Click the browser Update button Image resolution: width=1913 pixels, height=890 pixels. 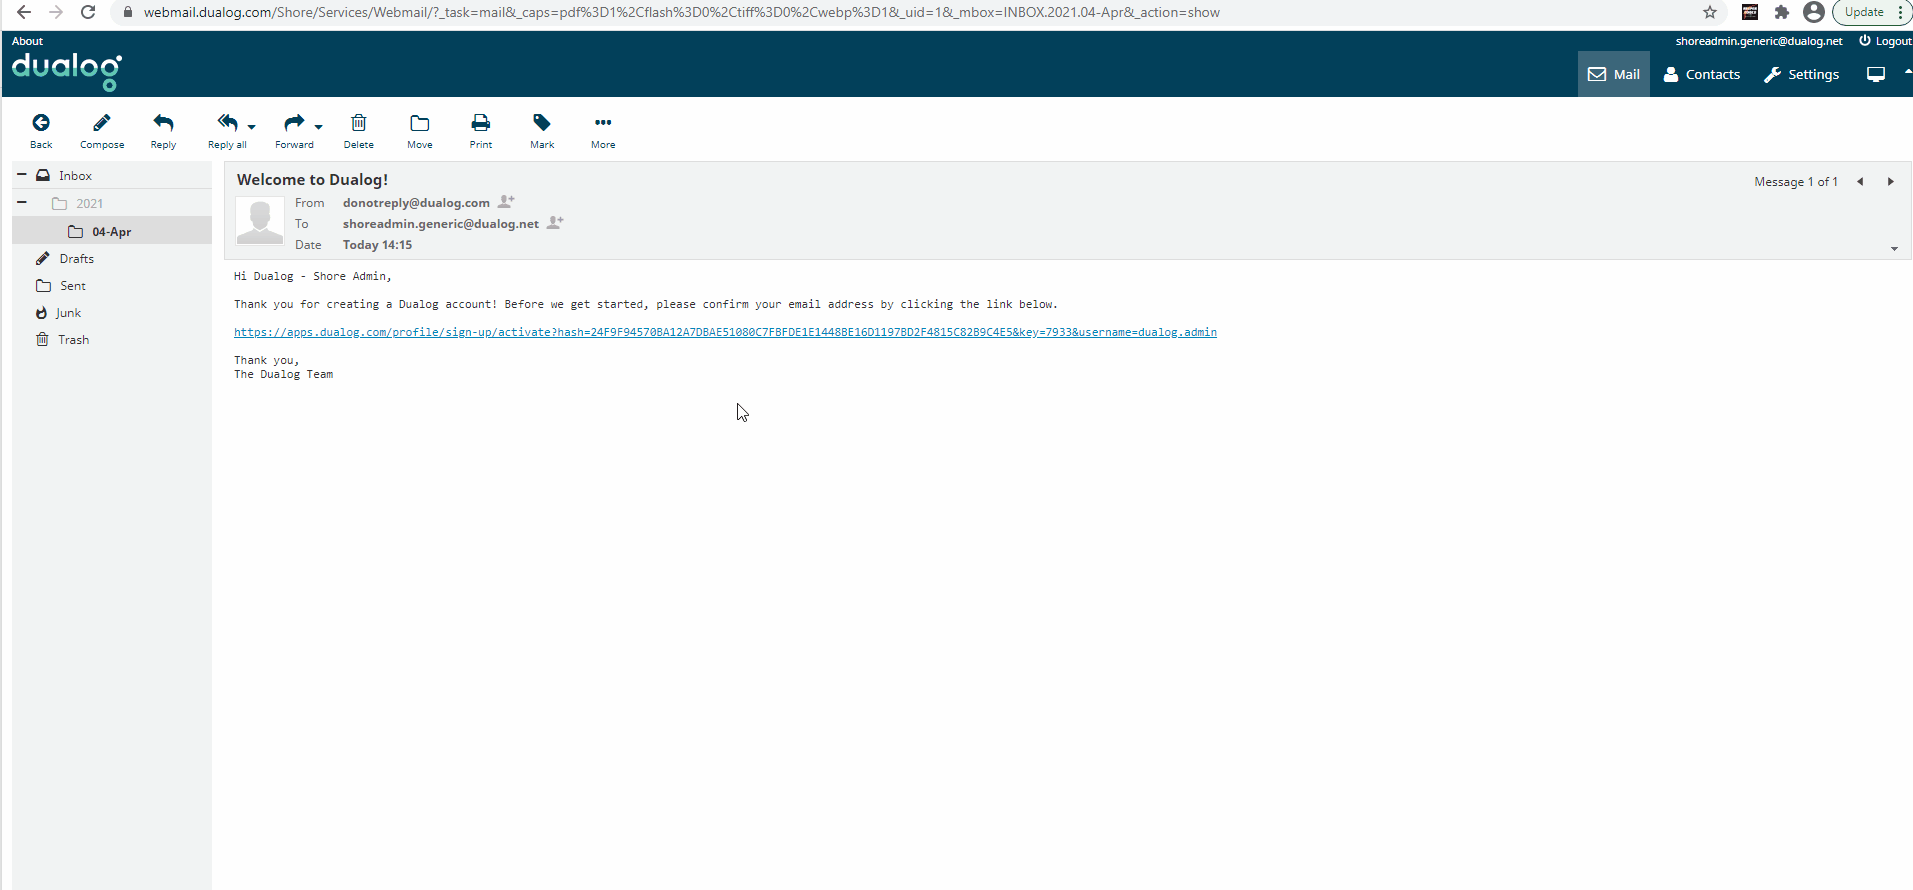coord(1864,12)
